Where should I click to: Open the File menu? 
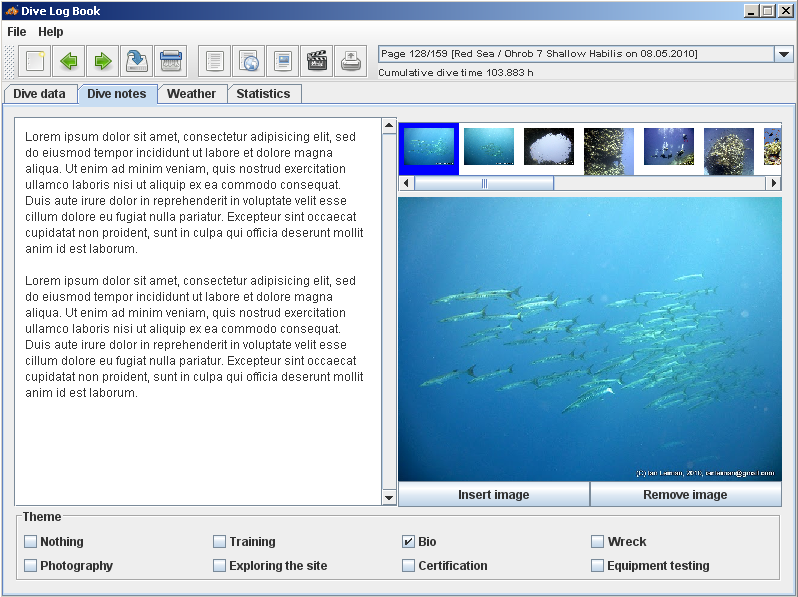click(16, 32)
